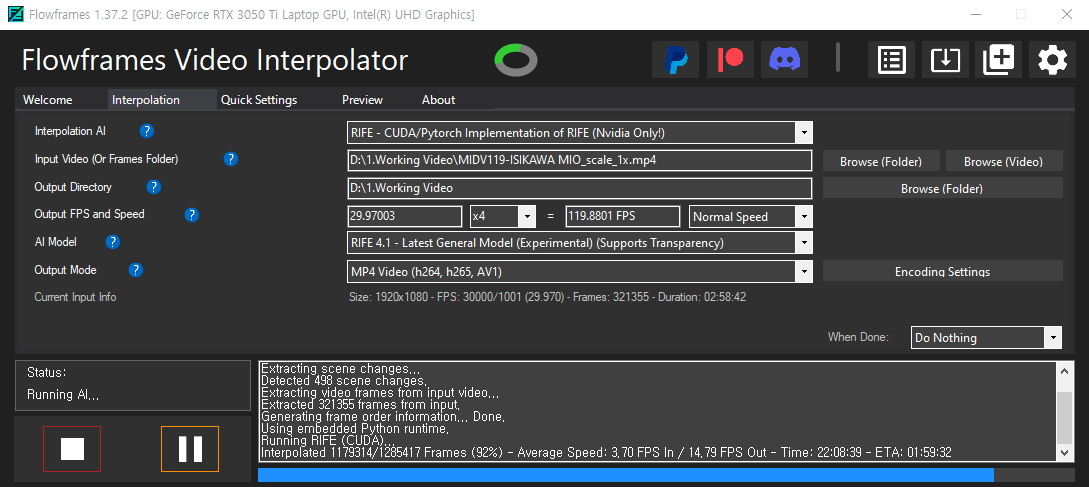Click the input video path field
1089x487 pixels.
click(x=579, y=160)
